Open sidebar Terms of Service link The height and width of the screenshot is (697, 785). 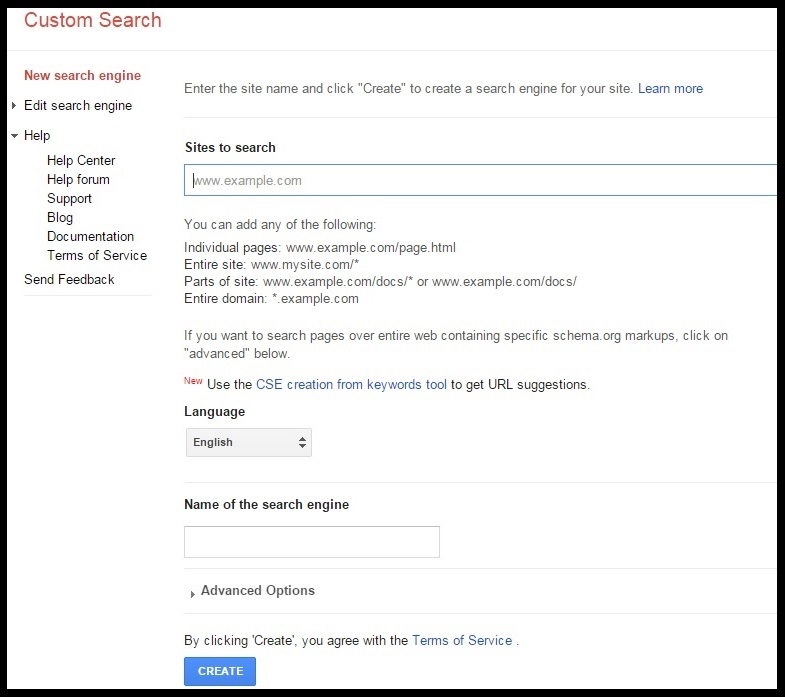click(97, 255)
